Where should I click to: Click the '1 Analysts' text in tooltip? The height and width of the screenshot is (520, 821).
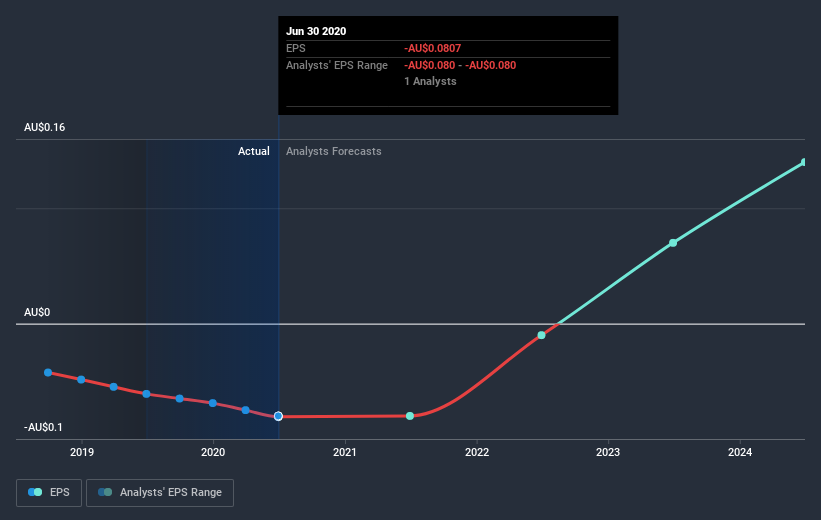430,81
